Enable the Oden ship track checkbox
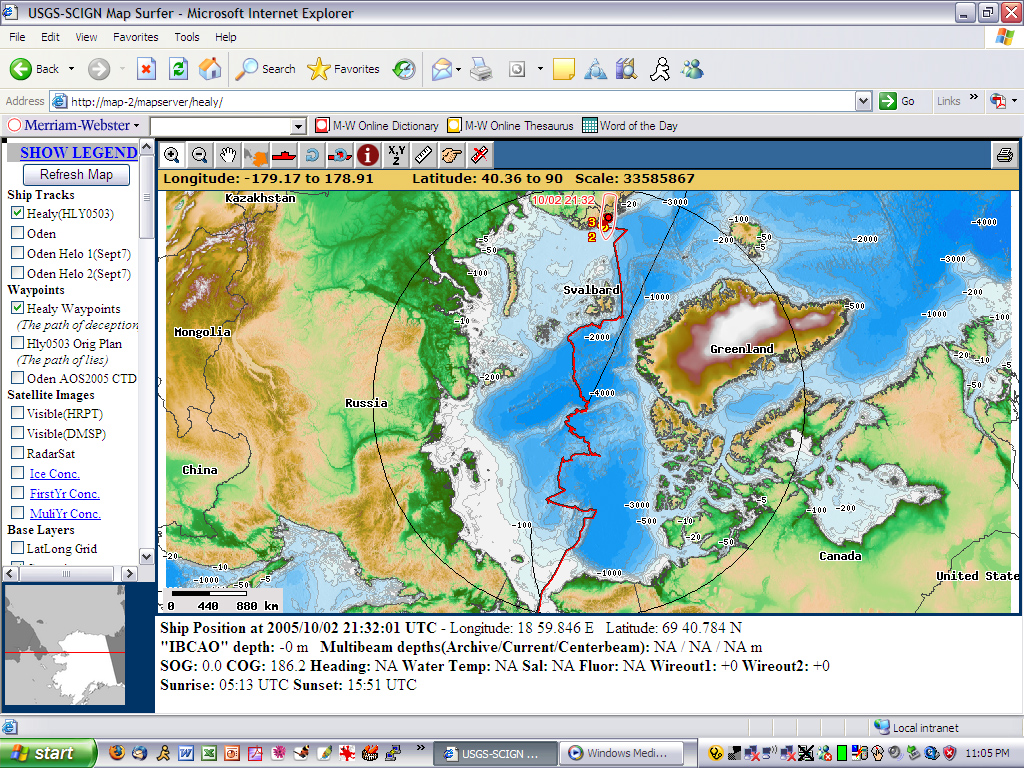 pyautogui.click(x=18, y=233)
